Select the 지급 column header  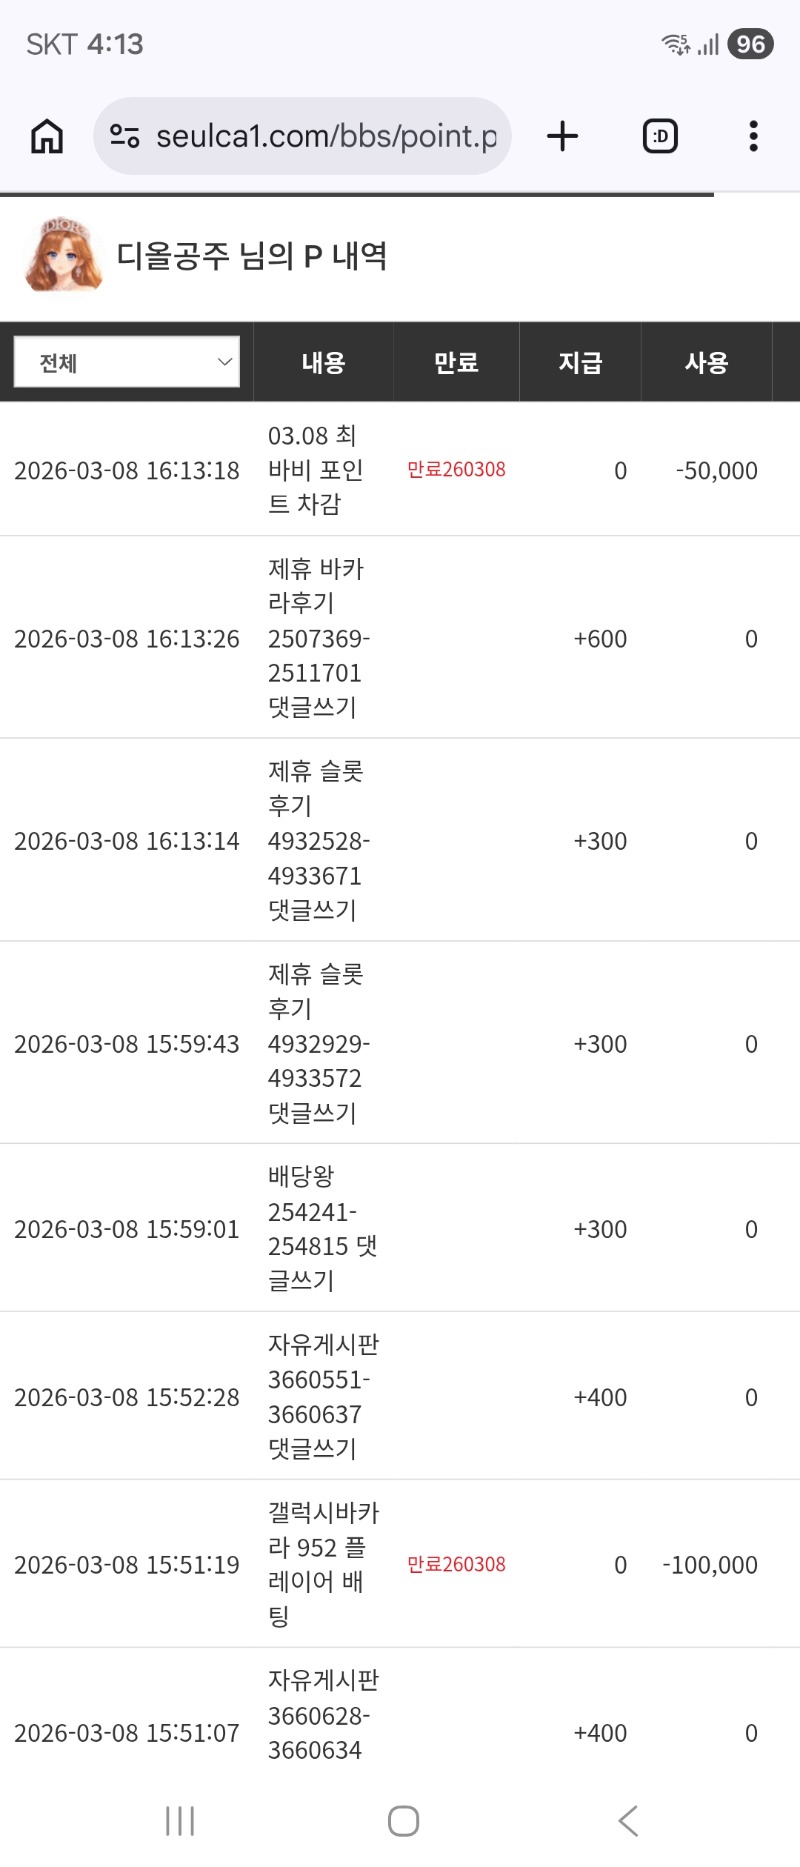580,363
